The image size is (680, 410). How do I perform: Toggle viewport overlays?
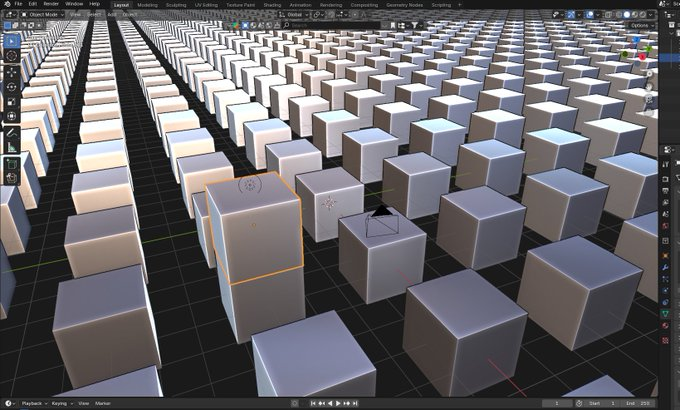(590, 15)
